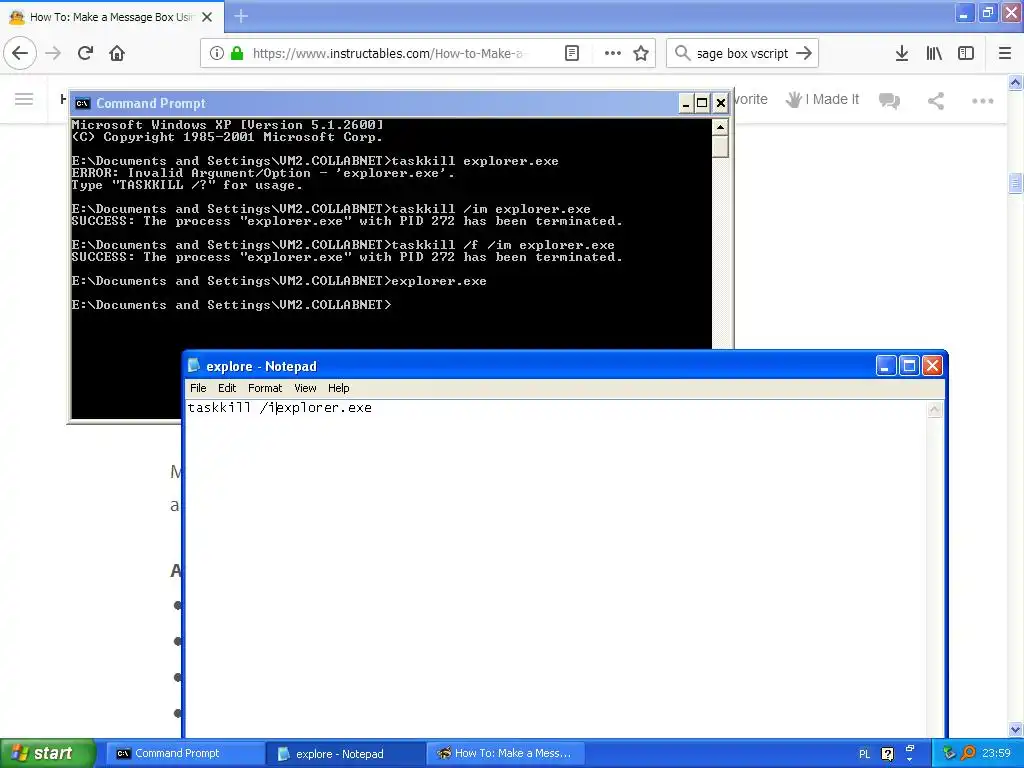The width and height of the screenshot is (1024, 768).
Task: Click Notepad scrollbar up arrow
Action: coord(935,409)
